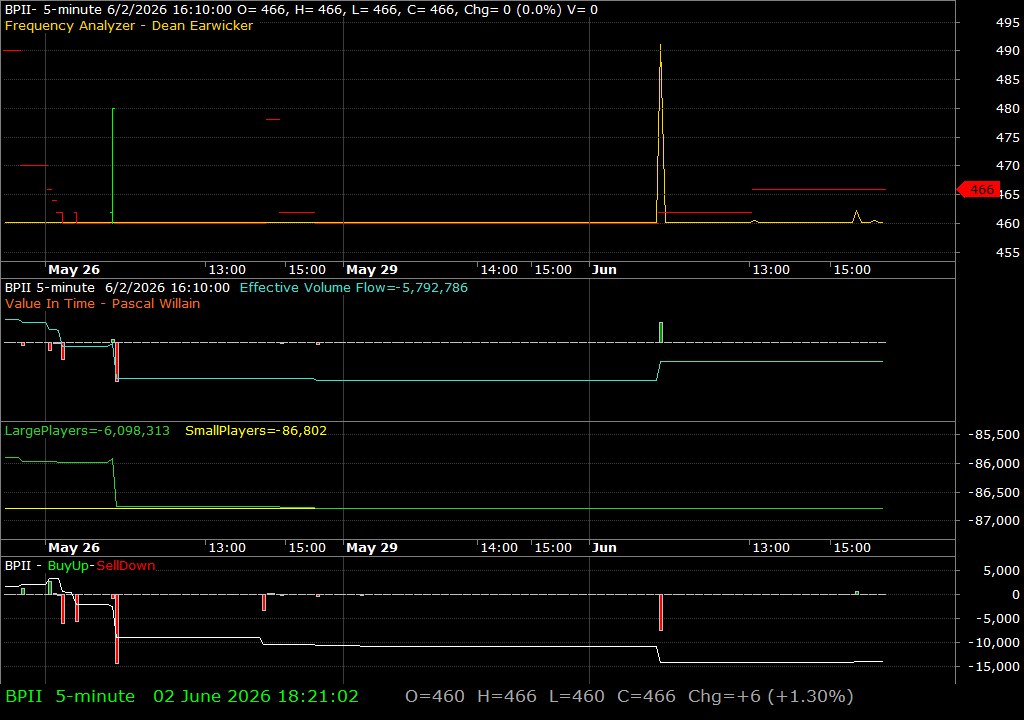Click 'May 26' date on top time axis
The width and height of the screenshot is (1024, 720).
[74, 269]
